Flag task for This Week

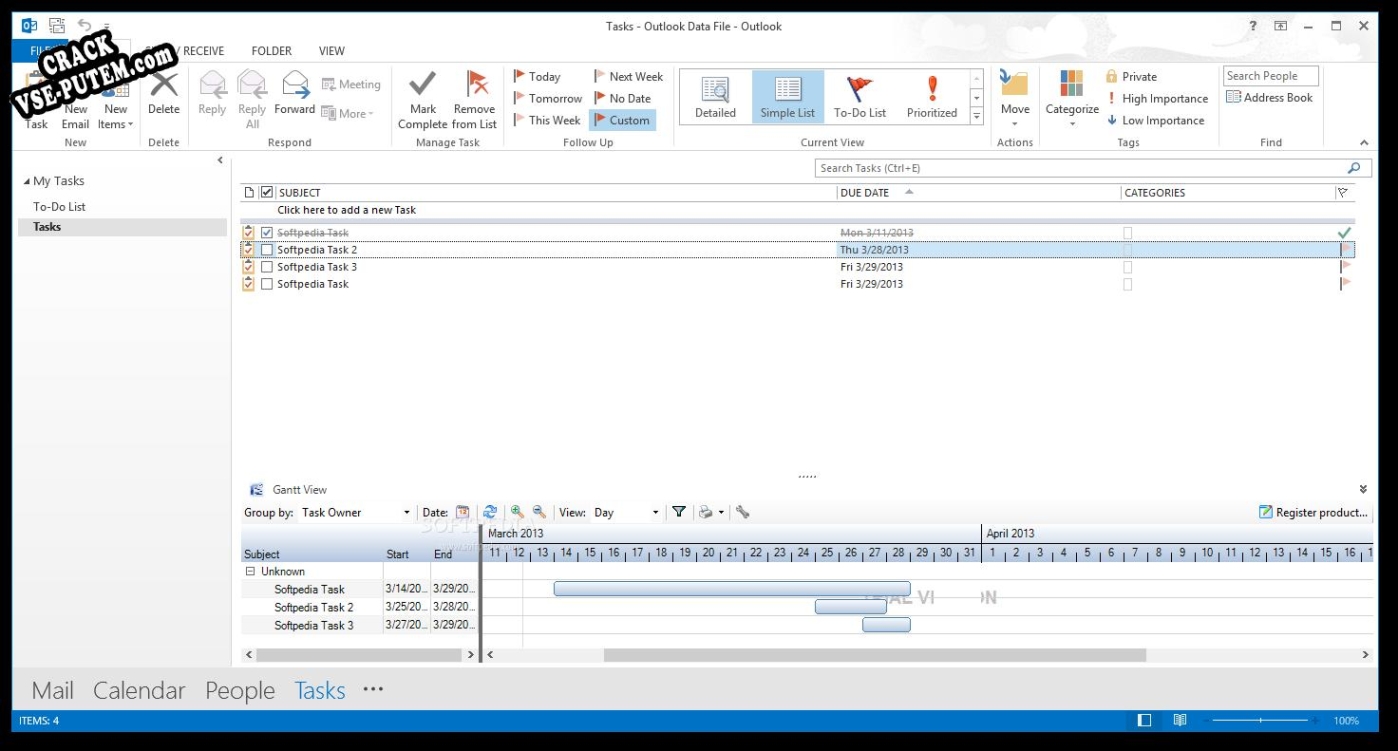tap(547, 120)
